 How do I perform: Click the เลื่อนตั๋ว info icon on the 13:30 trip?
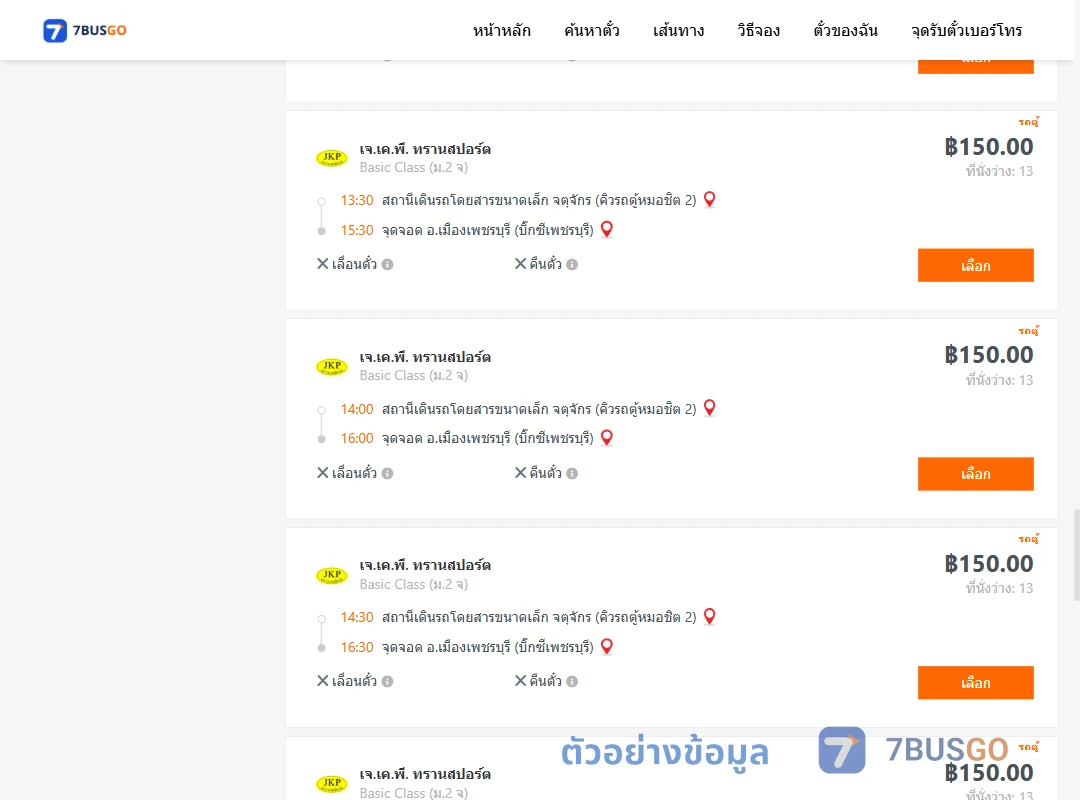(388, 265)
